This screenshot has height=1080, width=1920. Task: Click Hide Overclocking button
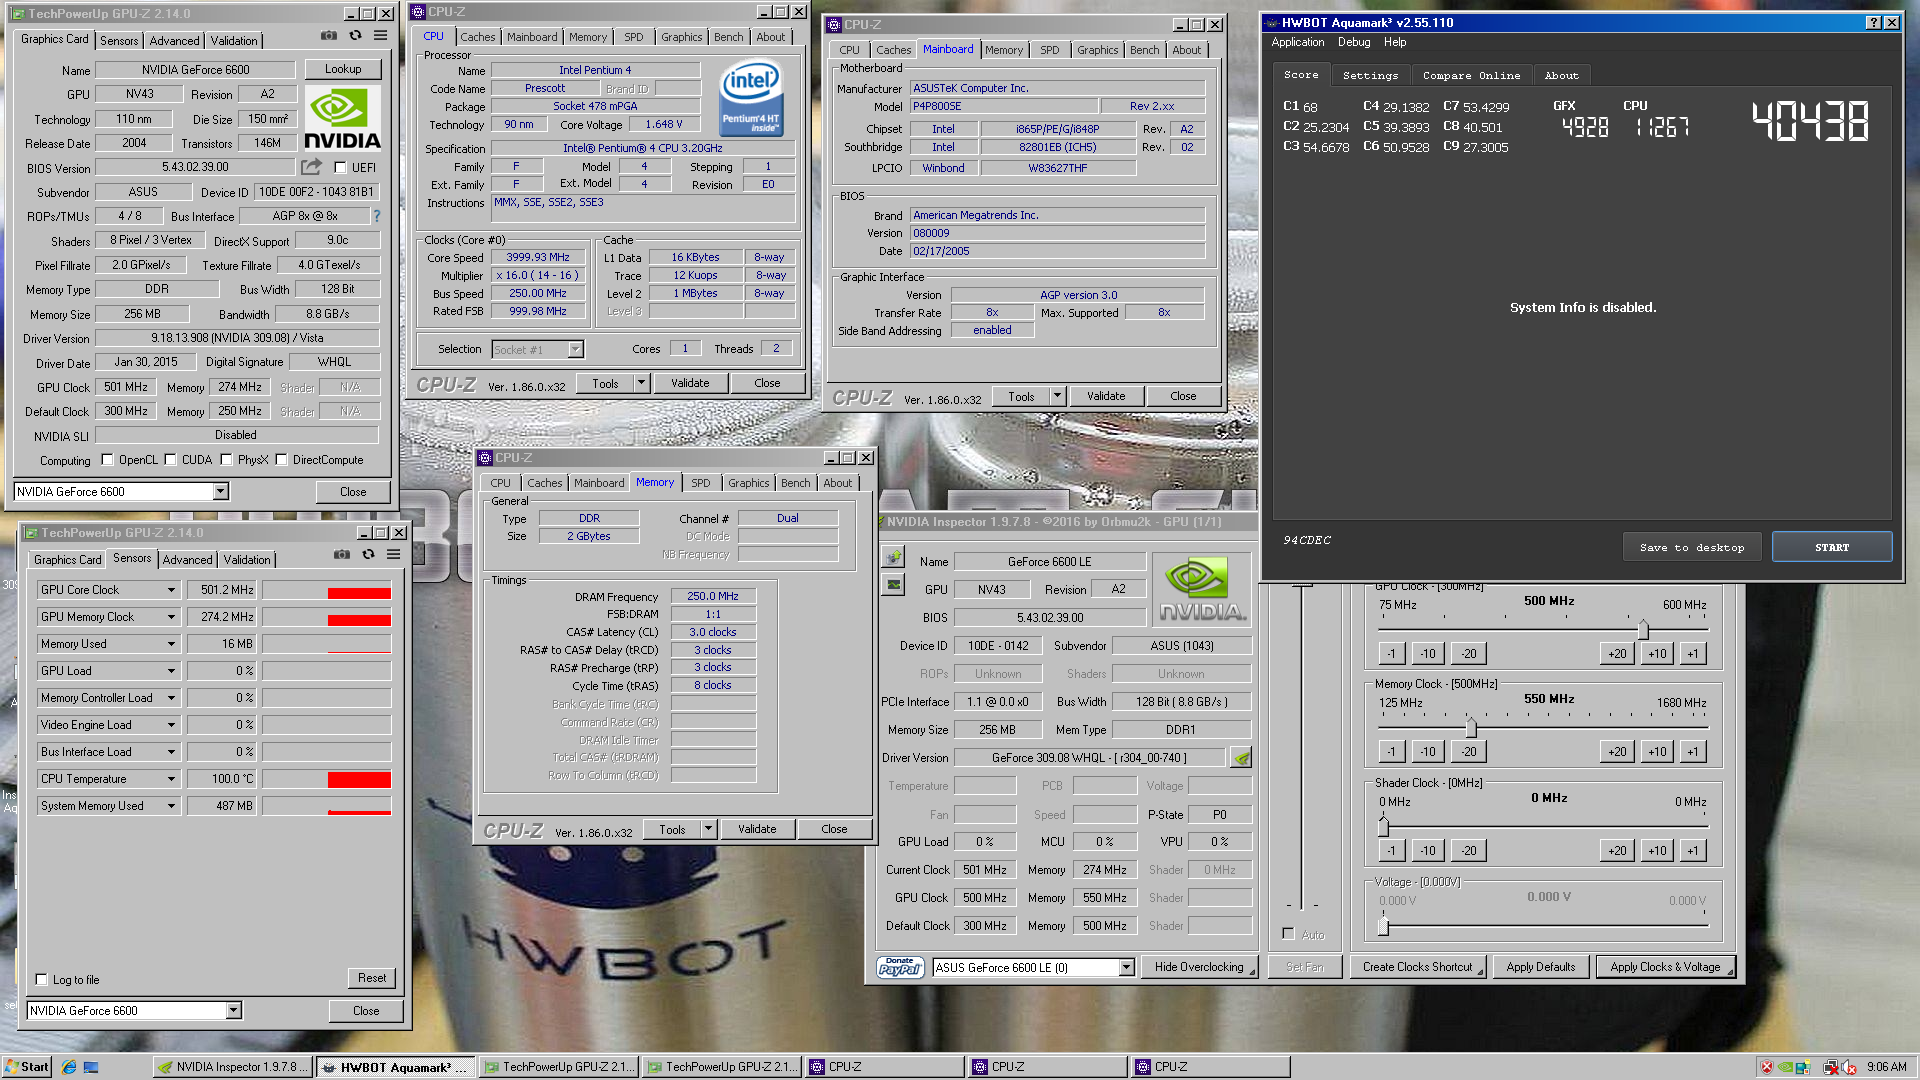pos(1199,967)
